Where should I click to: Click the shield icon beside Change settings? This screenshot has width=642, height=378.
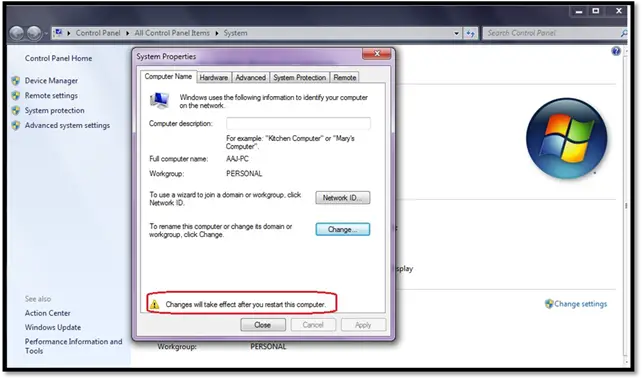(549, 304)
